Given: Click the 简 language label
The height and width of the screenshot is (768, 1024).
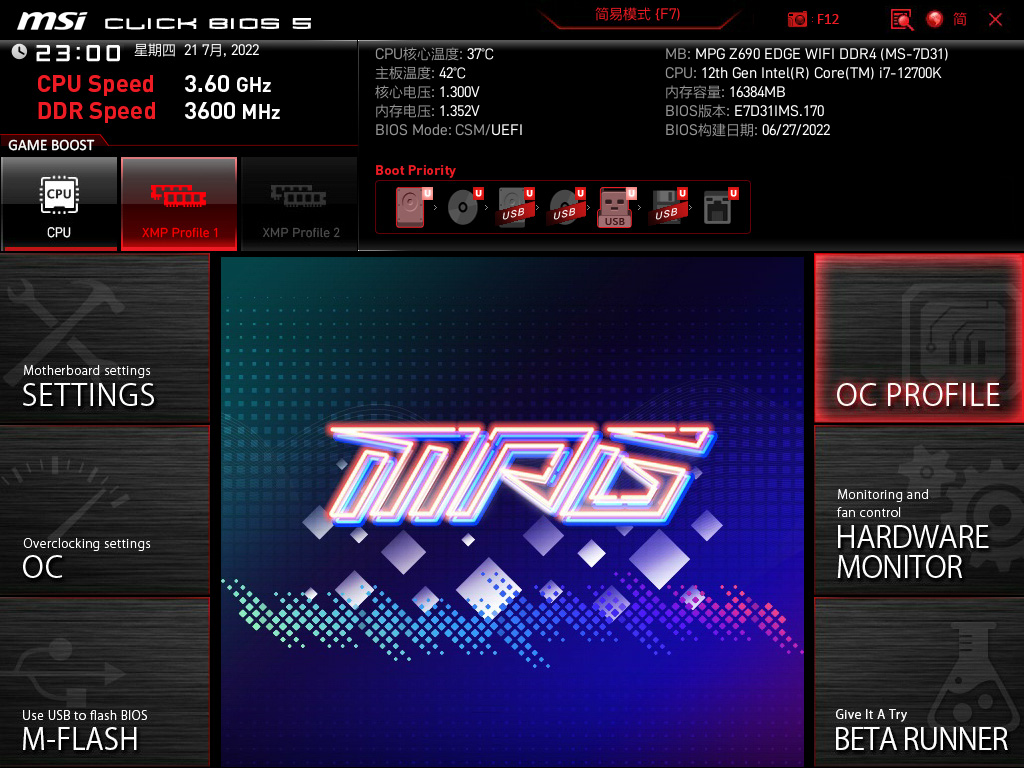Looking at the screenshot, I should (x=960, y=20).
